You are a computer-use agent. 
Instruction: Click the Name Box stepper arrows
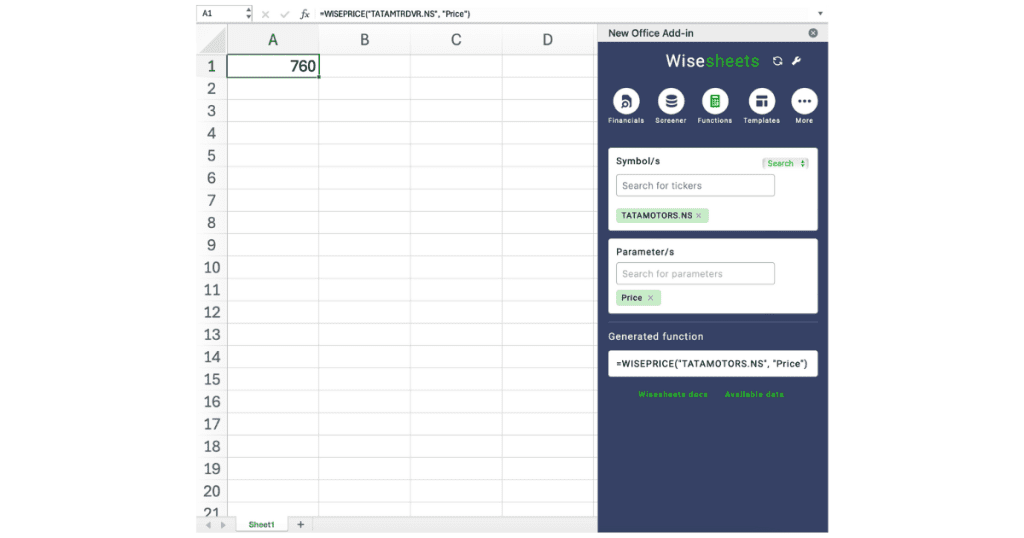248,14
